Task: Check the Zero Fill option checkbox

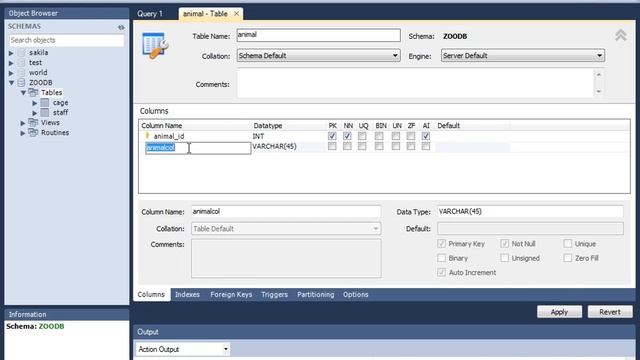Action: (x=567, y=258)
